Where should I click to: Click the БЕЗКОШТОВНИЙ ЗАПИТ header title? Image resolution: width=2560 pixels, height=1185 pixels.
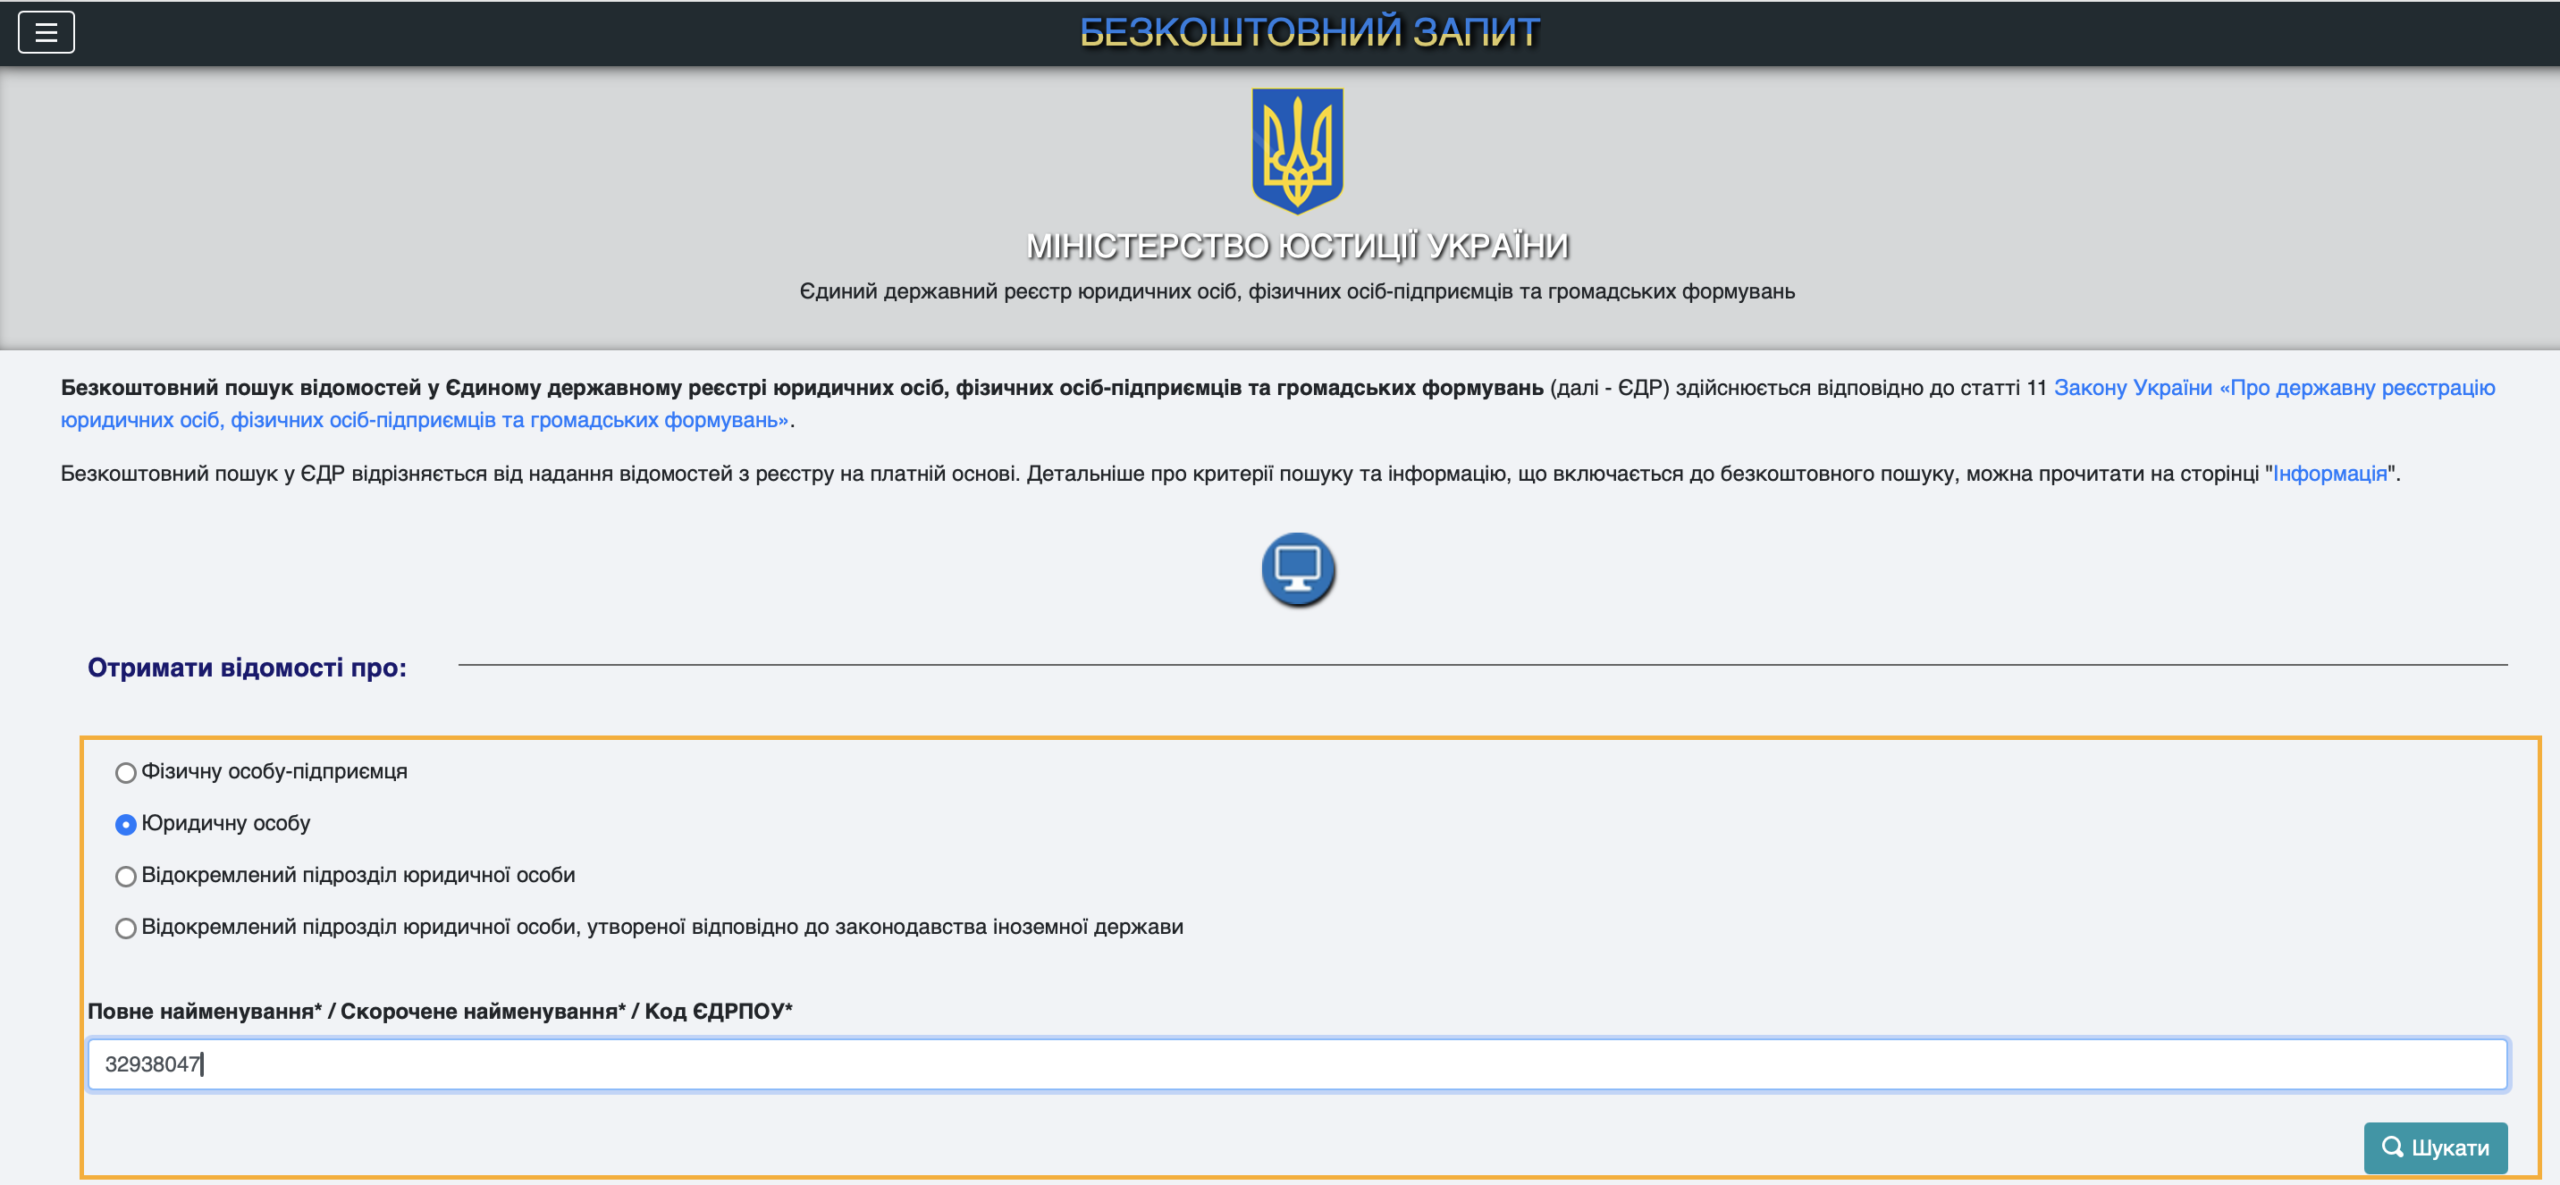(x=1309, y=32)
